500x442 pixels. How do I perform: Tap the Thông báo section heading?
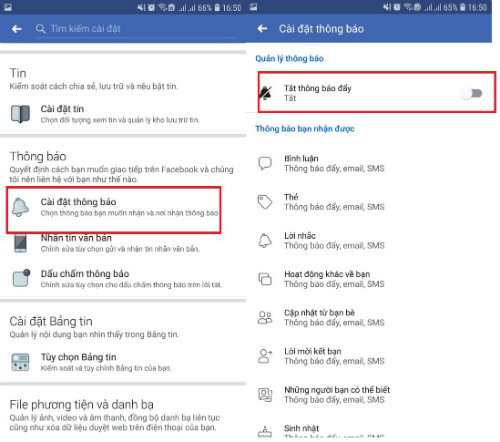[x=38, y=156]
